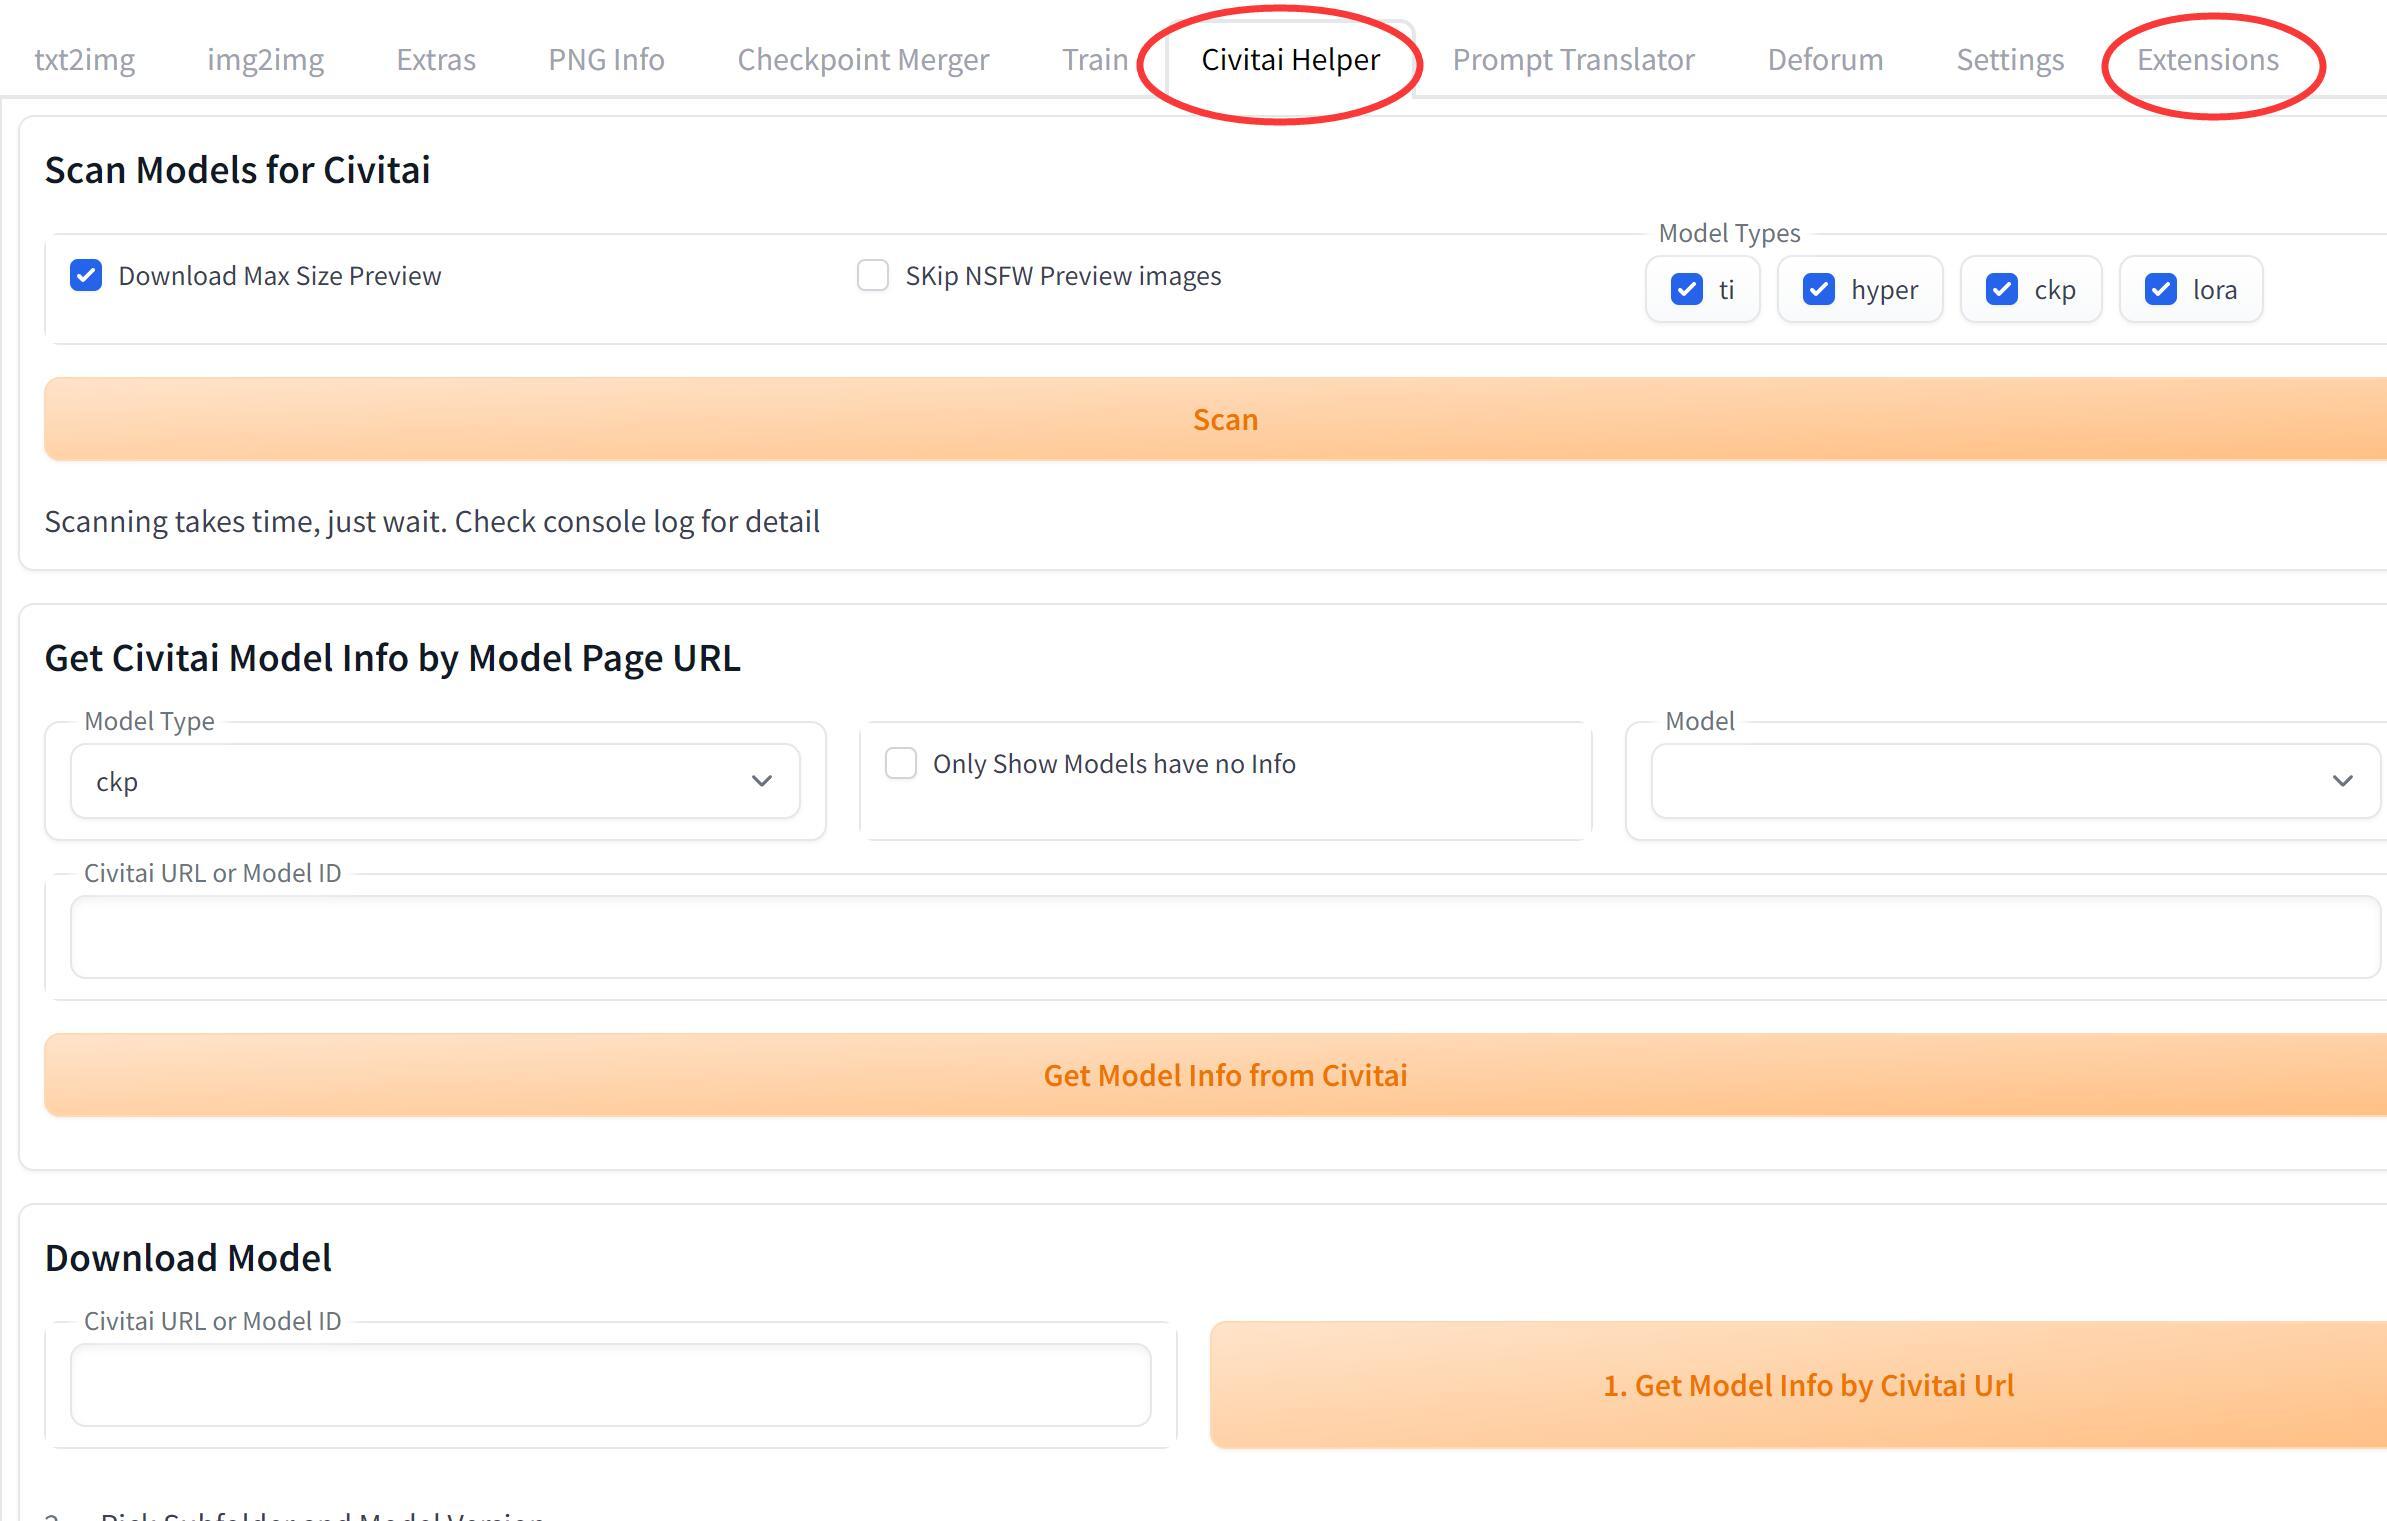Viewport: 2387px width, 1521px height.
Task: Uncheck Download Max Size Preview
Action: pos(86,276)
